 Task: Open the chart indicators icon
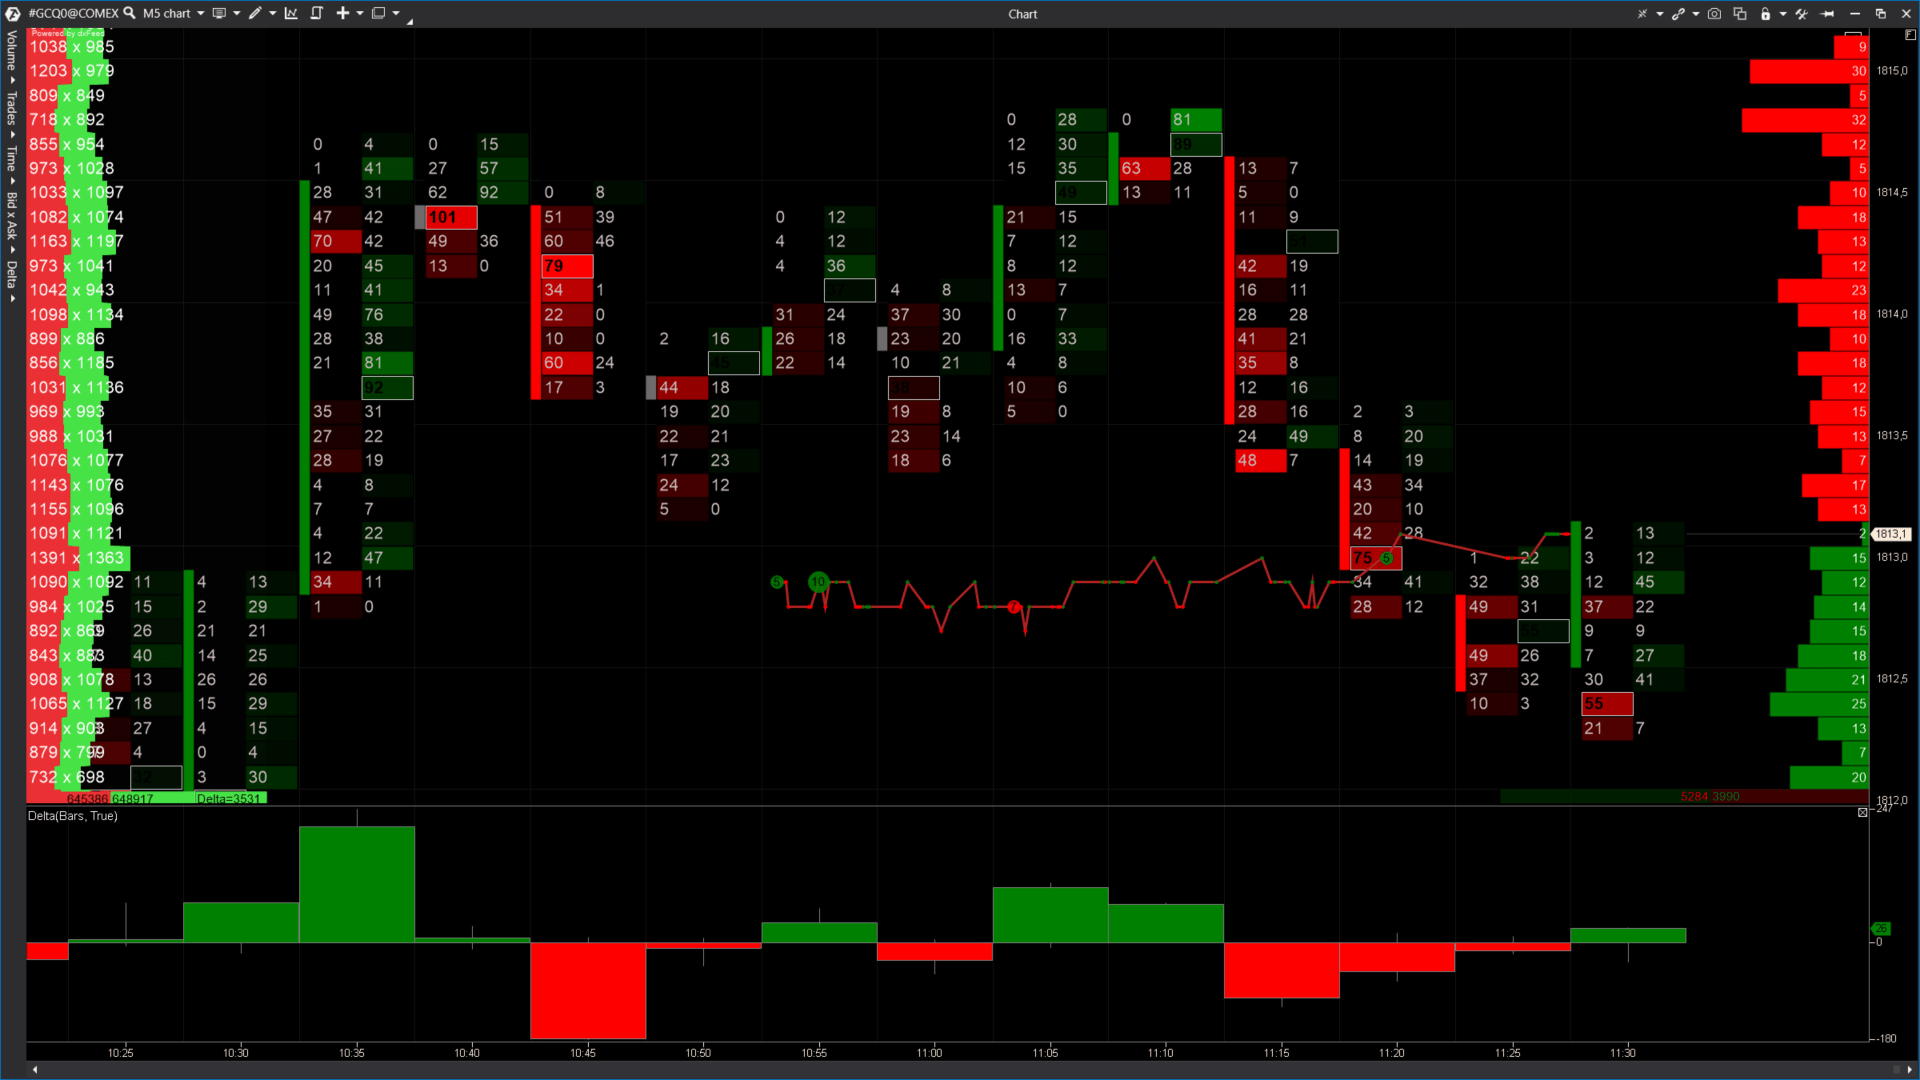[x=291, y=13]
